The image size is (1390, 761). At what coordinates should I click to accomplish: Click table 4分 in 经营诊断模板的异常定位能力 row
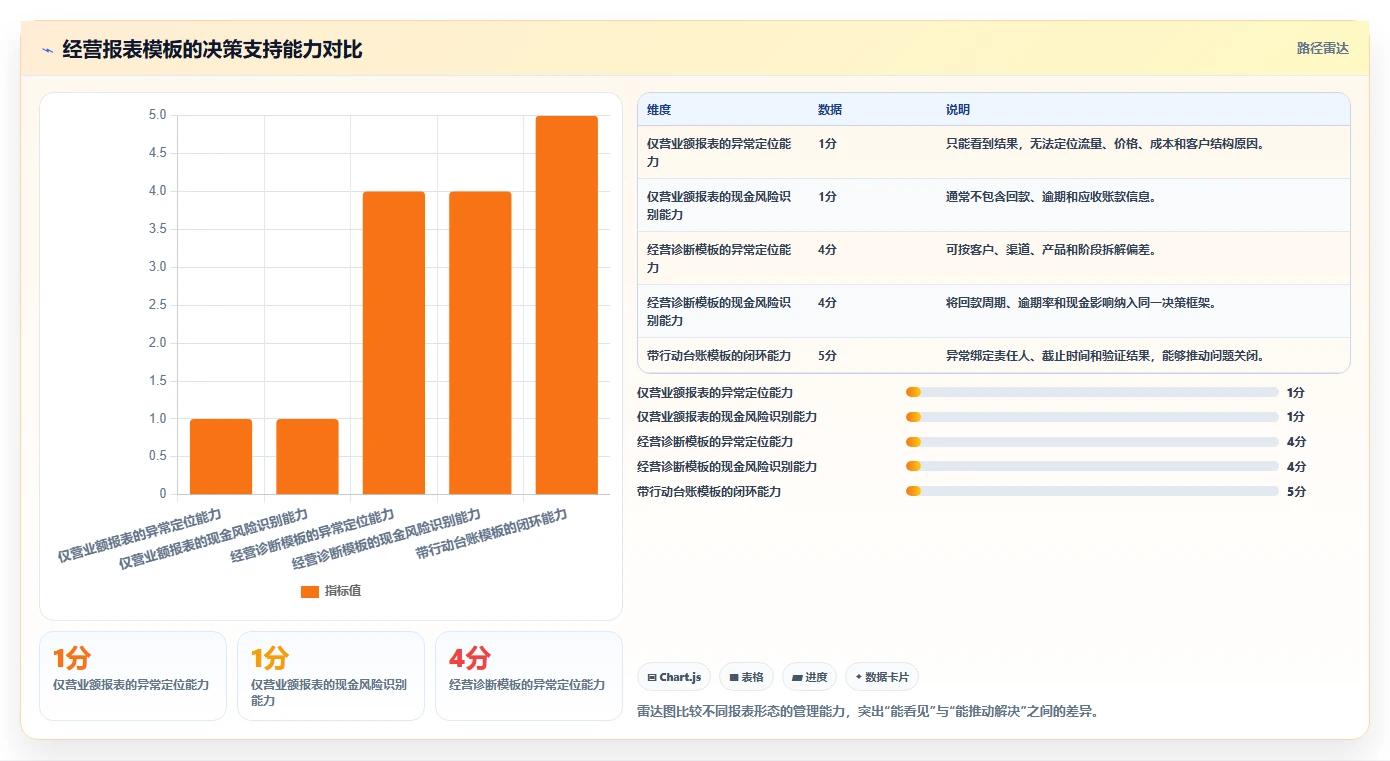coord(827,250)
